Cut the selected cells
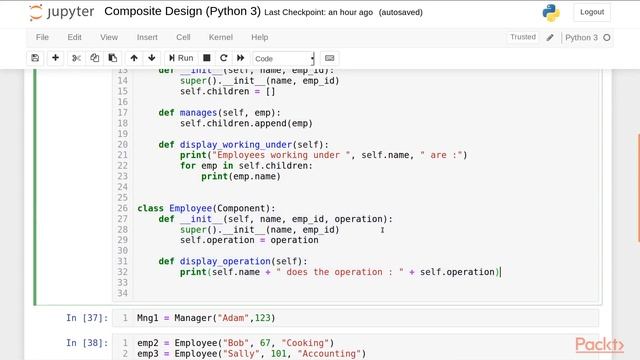This screenshot has height=360, width=640. [x=76, y=58]
